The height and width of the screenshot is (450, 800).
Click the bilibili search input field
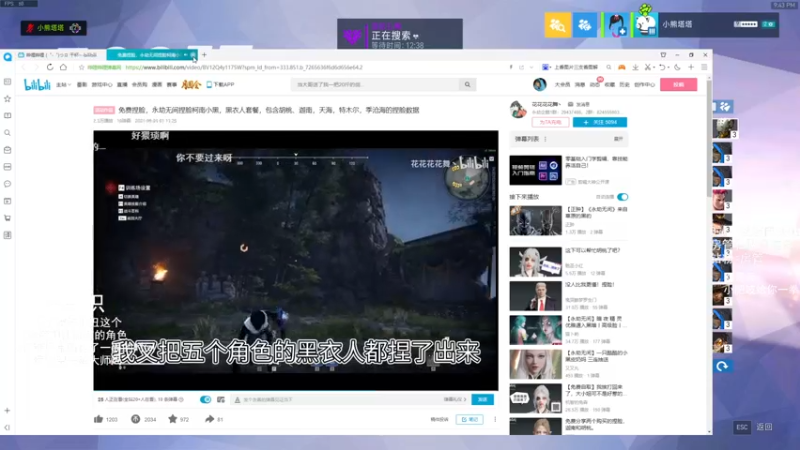[x=376, y=85]
